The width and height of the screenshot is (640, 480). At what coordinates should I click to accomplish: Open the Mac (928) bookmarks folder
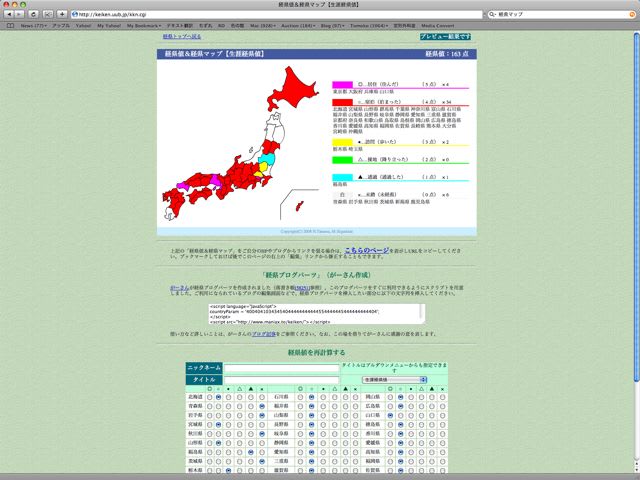coord(262,26)
